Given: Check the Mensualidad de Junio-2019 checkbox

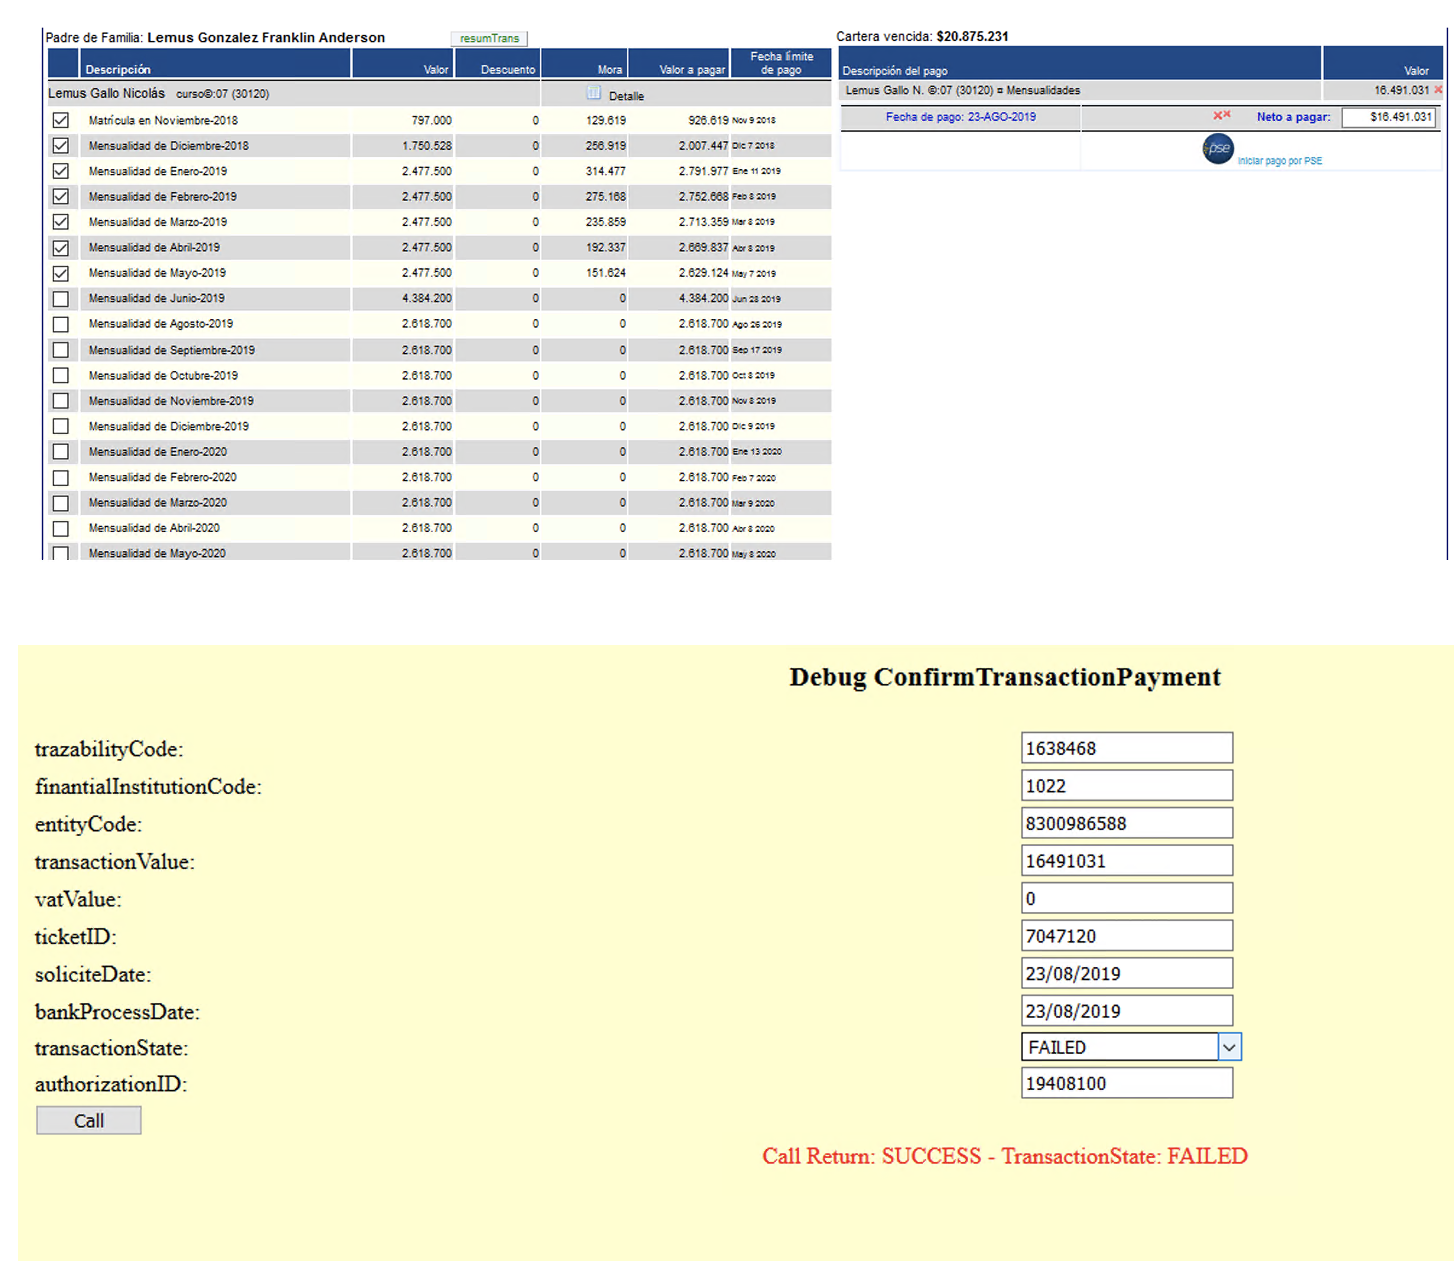Looking at the screenshot, I should [61, 299].
